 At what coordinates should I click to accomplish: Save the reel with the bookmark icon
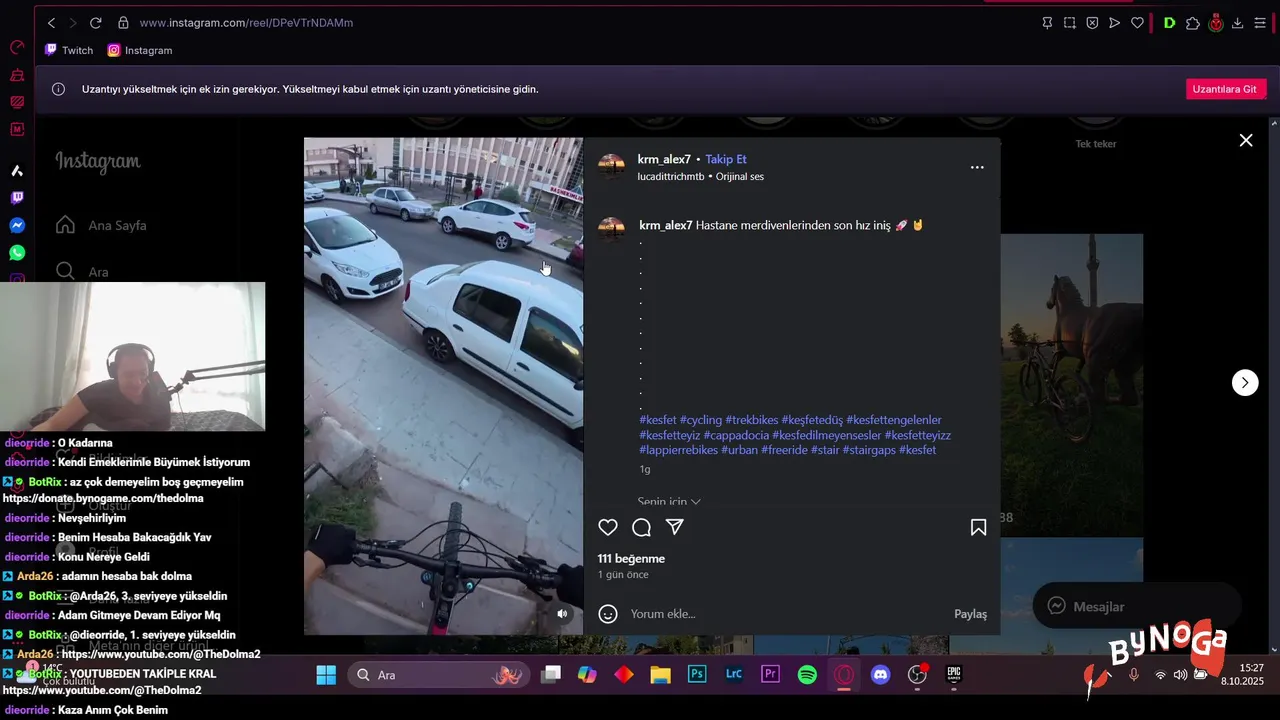point(978,527)
